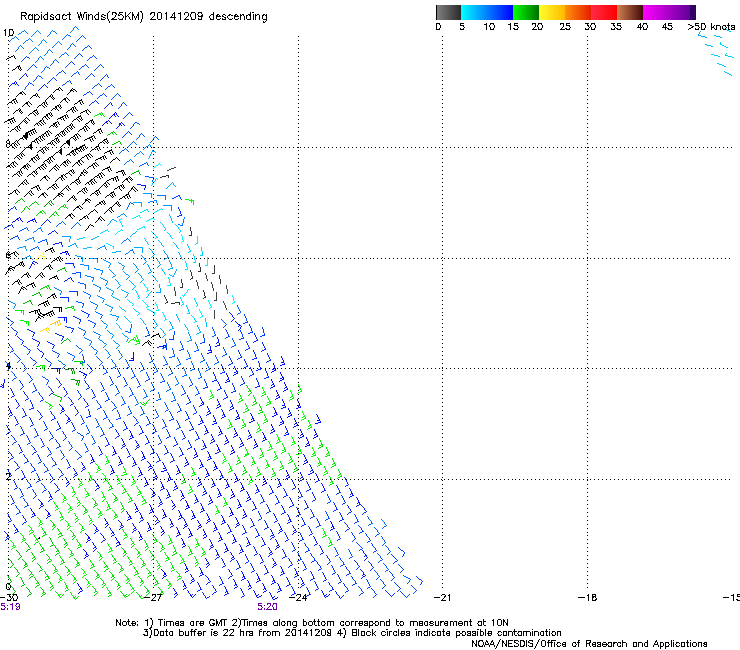740x650 pixels.
Task: Click the orange wind barb cluster near 5N
Action: point(51,326)
